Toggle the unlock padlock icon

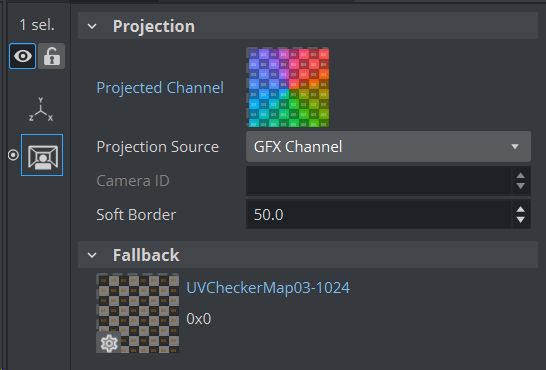[x=52, y=56]
